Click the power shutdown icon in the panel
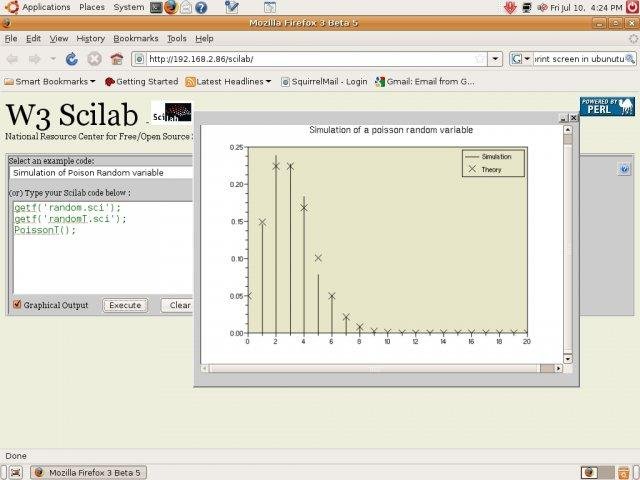 [632, 7]
